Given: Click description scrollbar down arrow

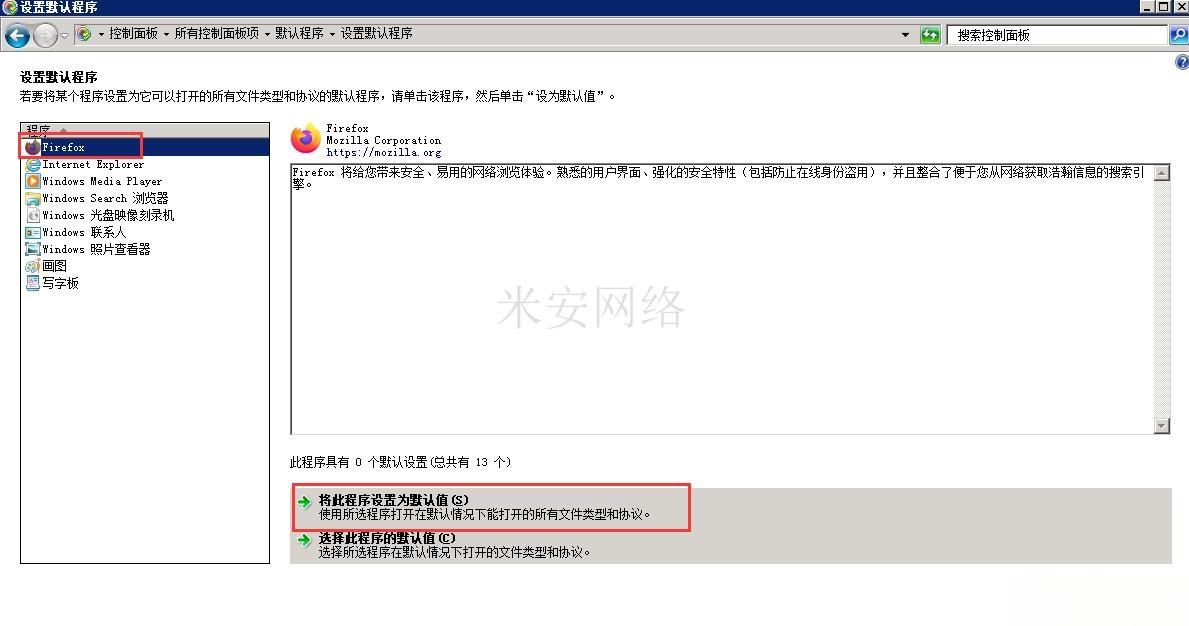Looking at the screenshot, I should click(x=1162, y=426).
